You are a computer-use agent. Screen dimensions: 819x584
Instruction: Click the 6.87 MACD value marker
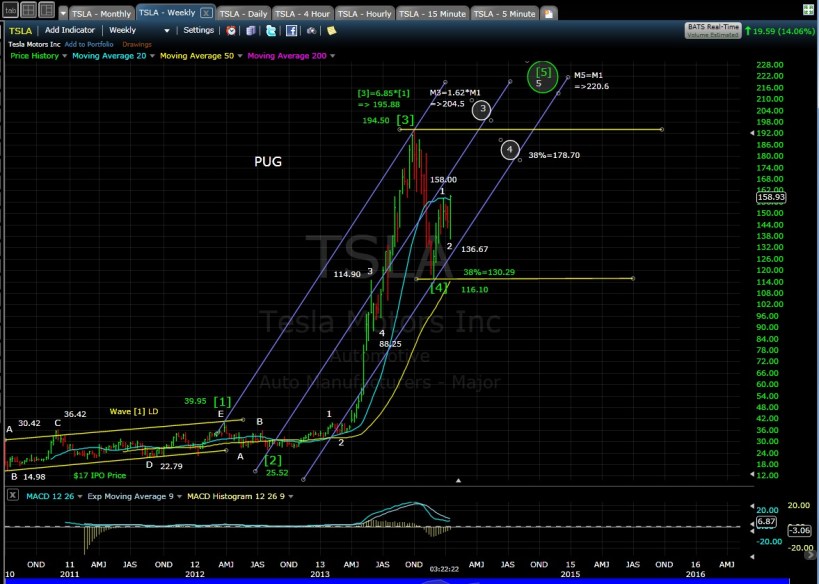(x=766, y=522)
